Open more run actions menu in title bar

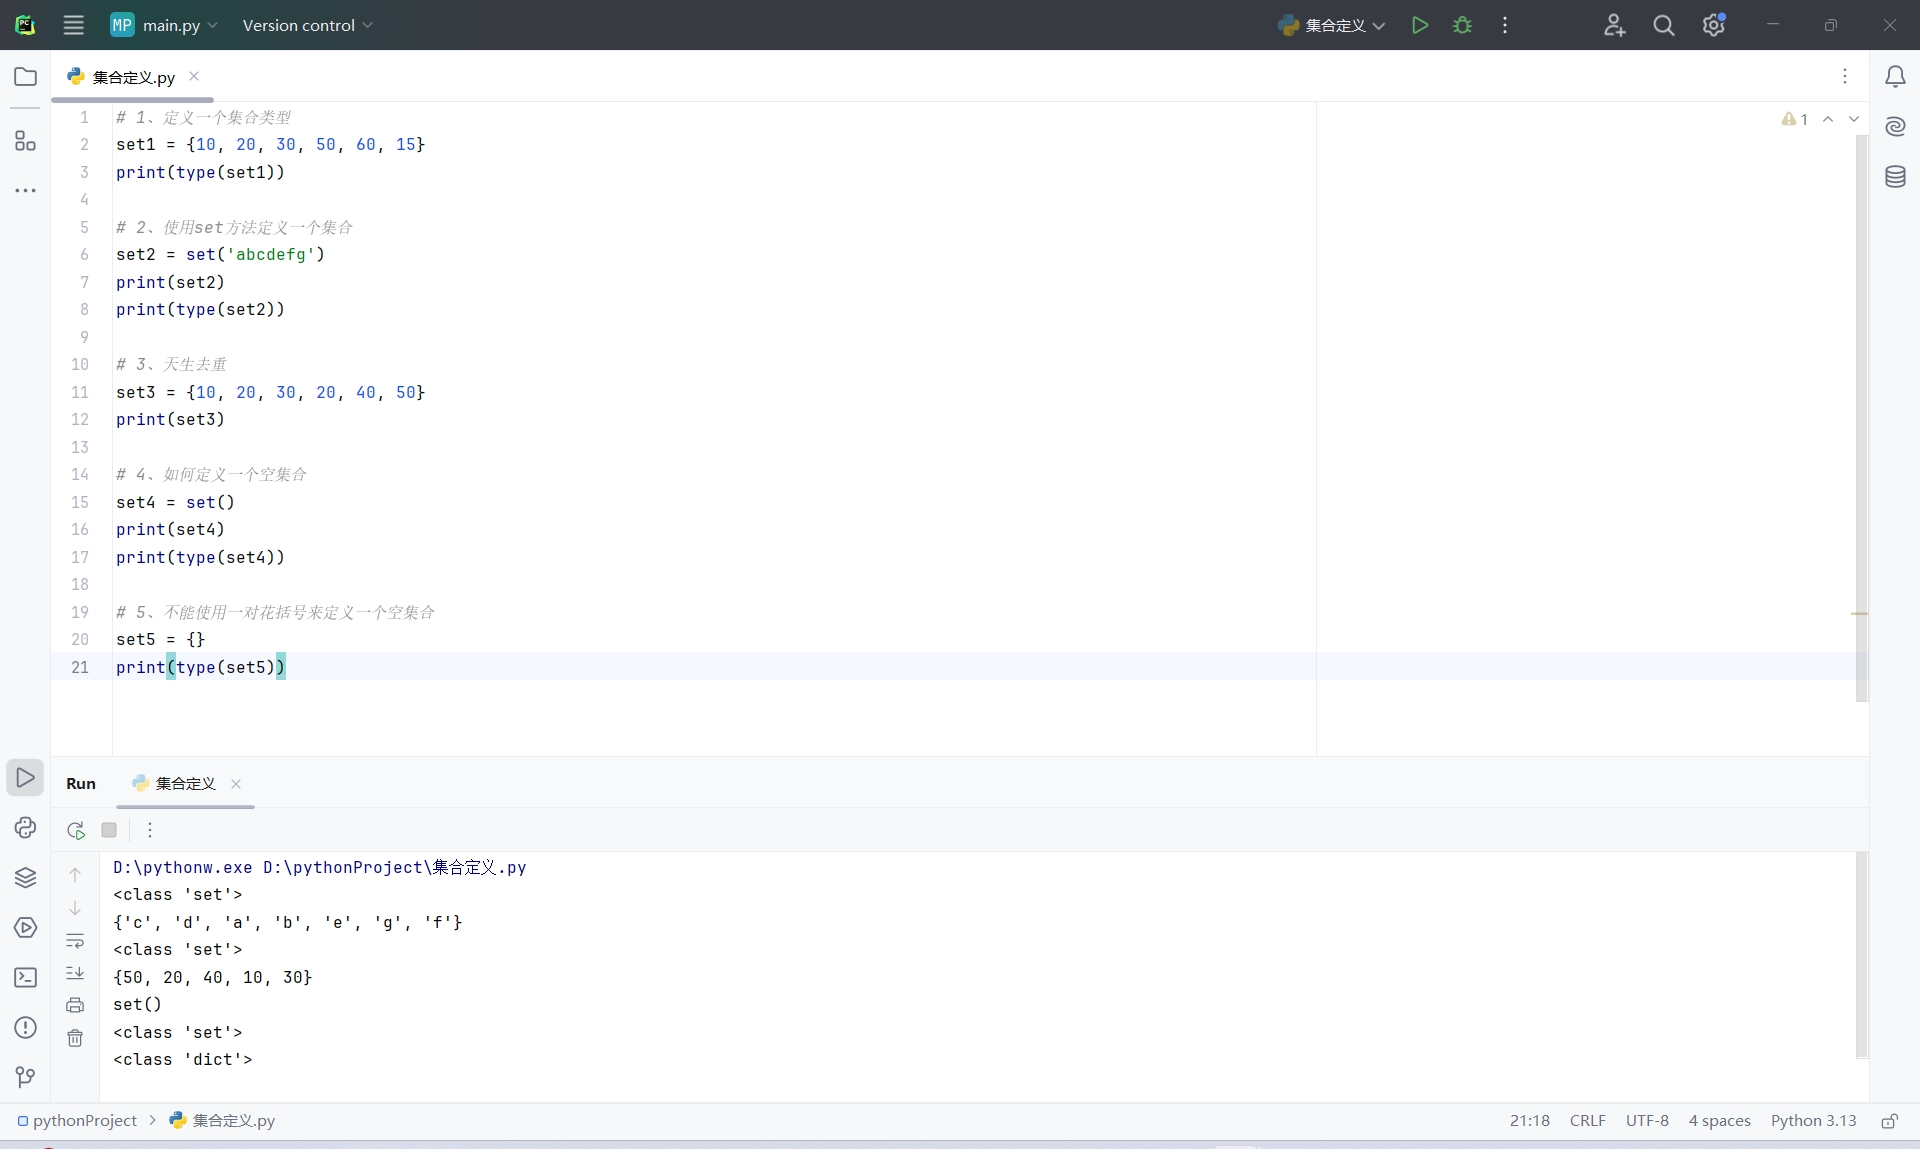coord(1504,25)
